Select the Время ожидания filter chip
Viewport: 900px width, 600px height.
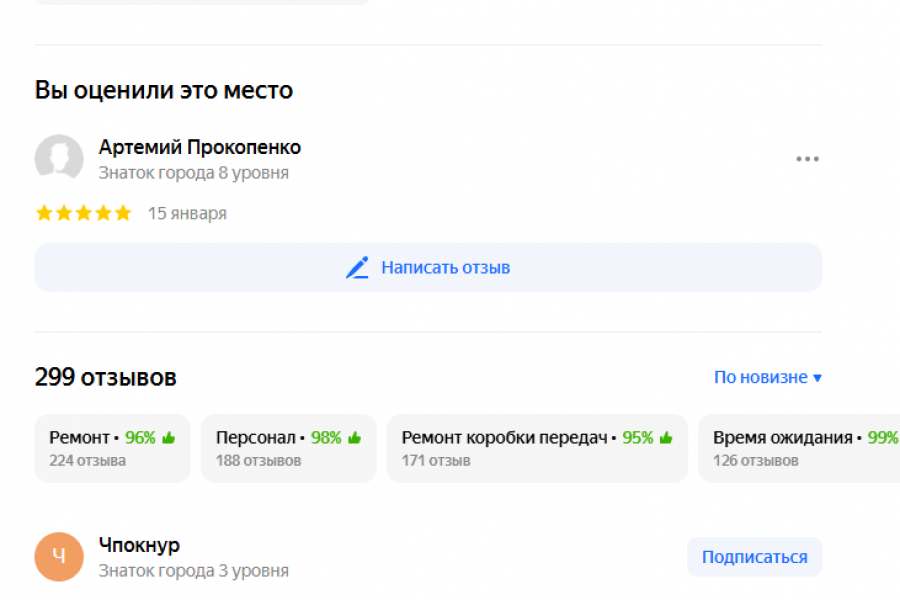click(798, 448)
